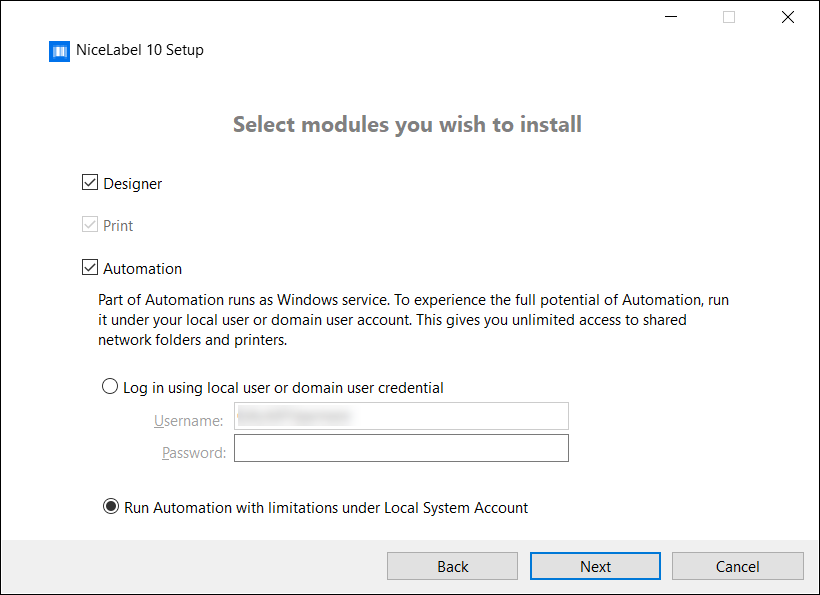Uncheck the Designer module checkbox
This screenshot has height=595, width=820.
91,183
